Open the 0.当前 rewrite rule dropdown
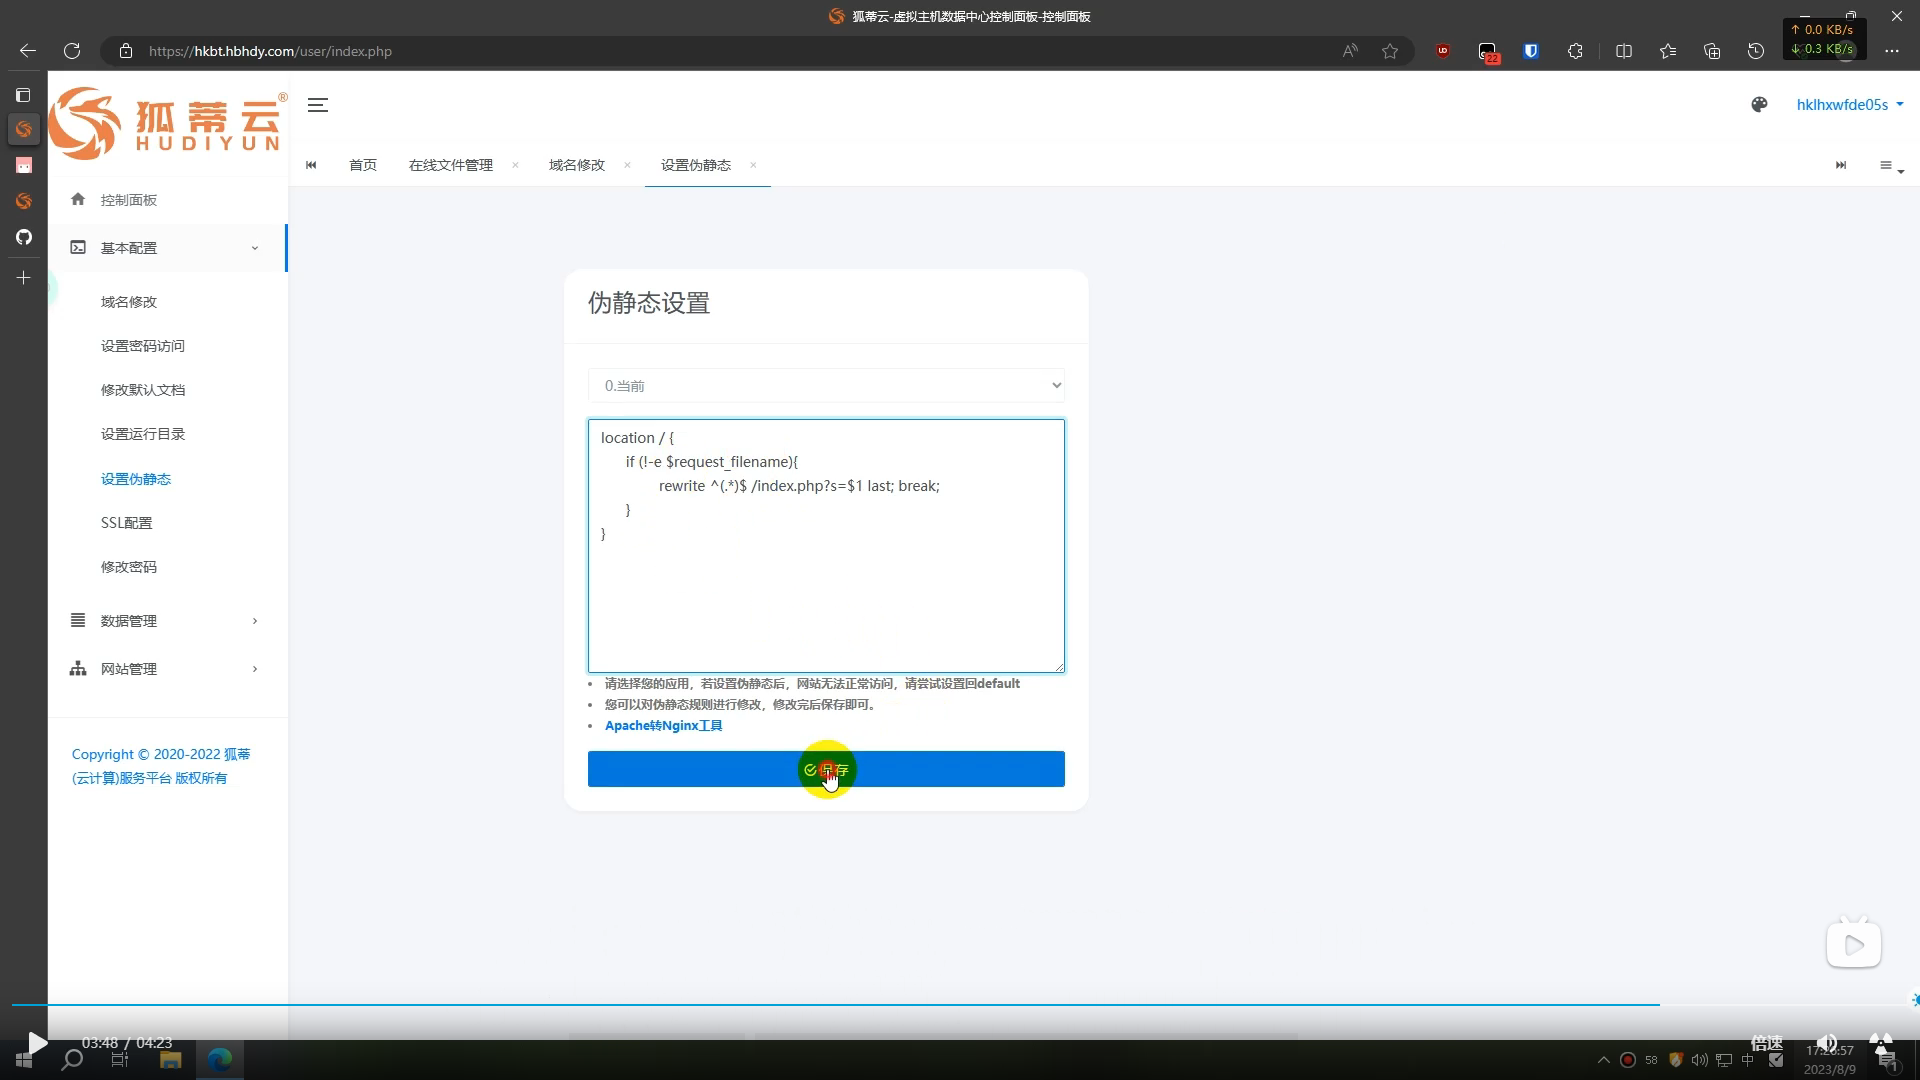 tap(826, 386)
